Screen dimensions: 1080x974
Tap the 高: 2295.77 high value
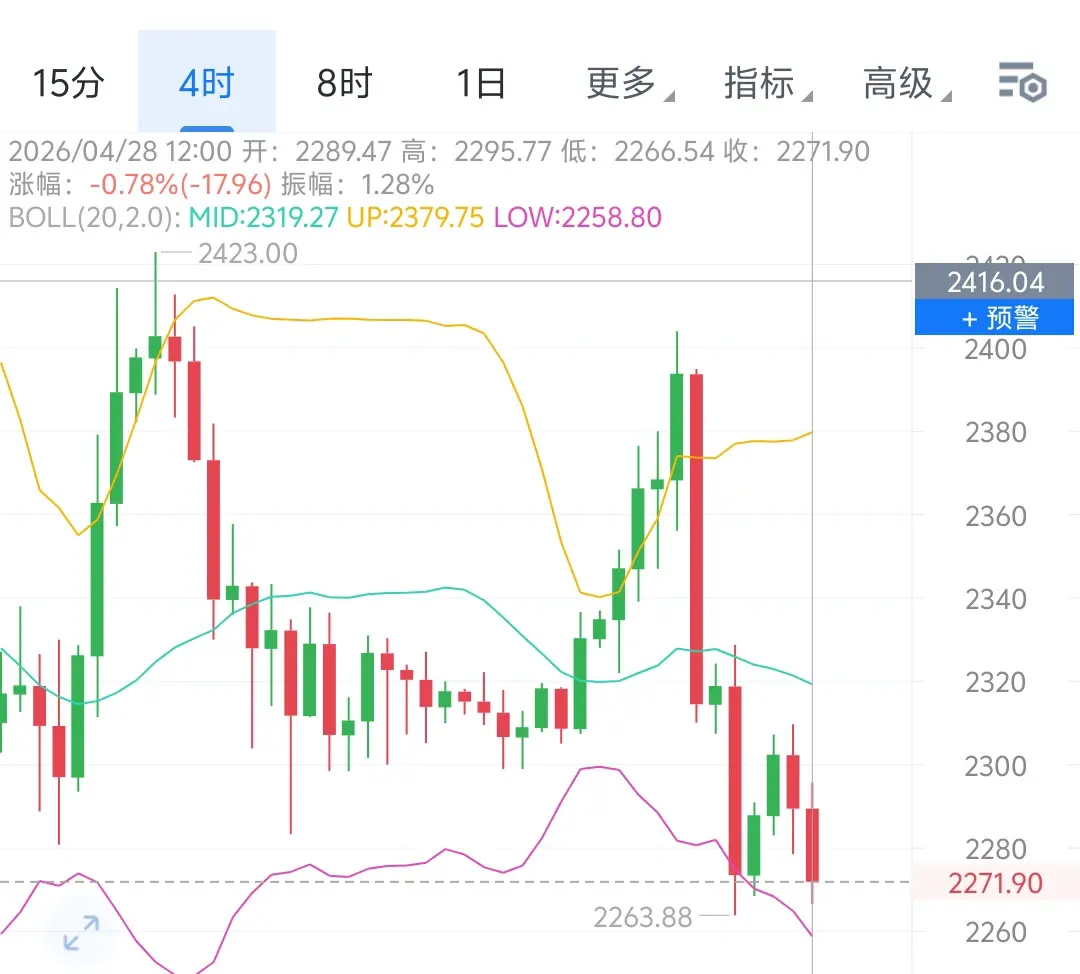point(476,152)
